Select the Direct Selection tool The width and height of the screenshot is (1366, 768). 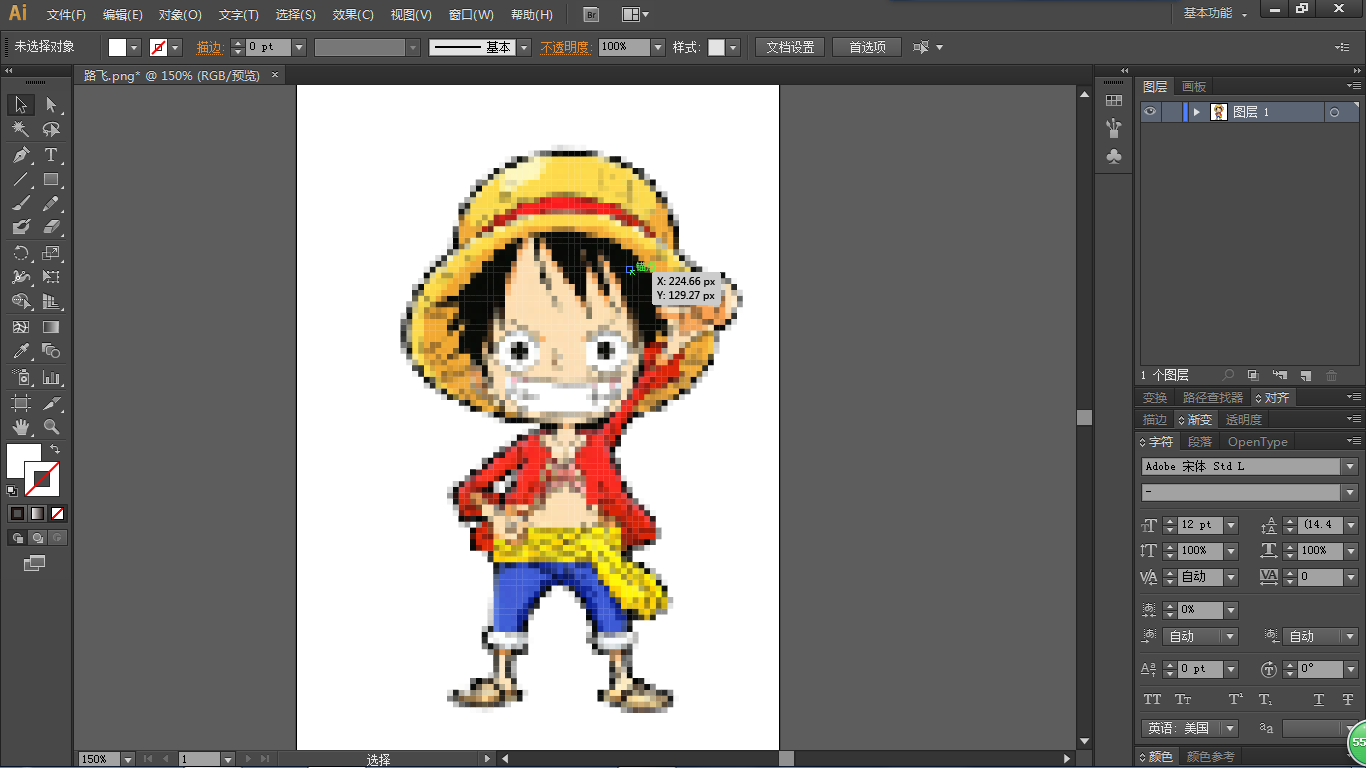(51, 105)
